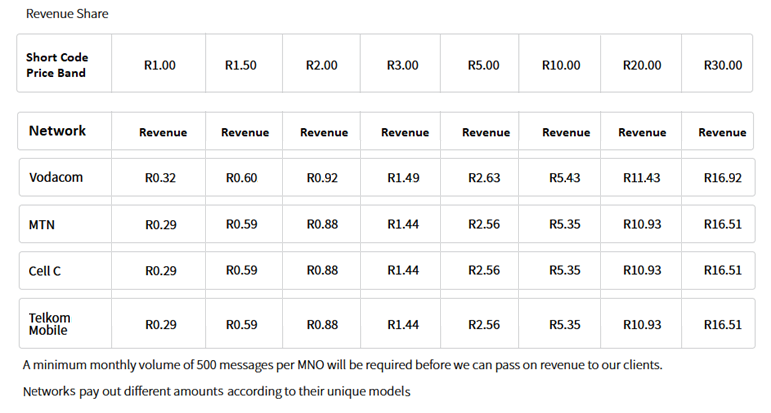Select MTN's R16.51 revenue cell

click(x=723, y=225)
